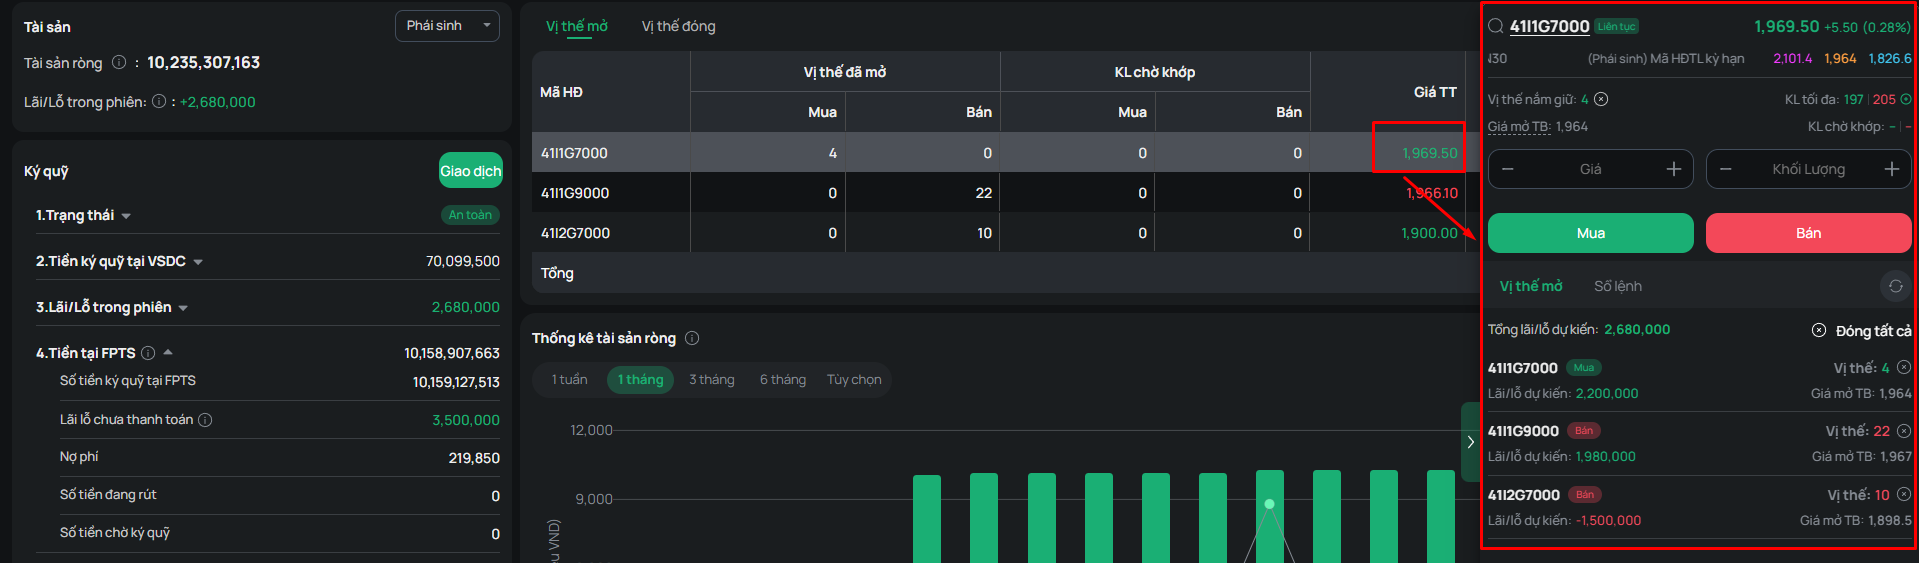Click the X icon next to Đóng tất cả
The height and width of the screenshot is (563, 1919).
(1819, 330)
